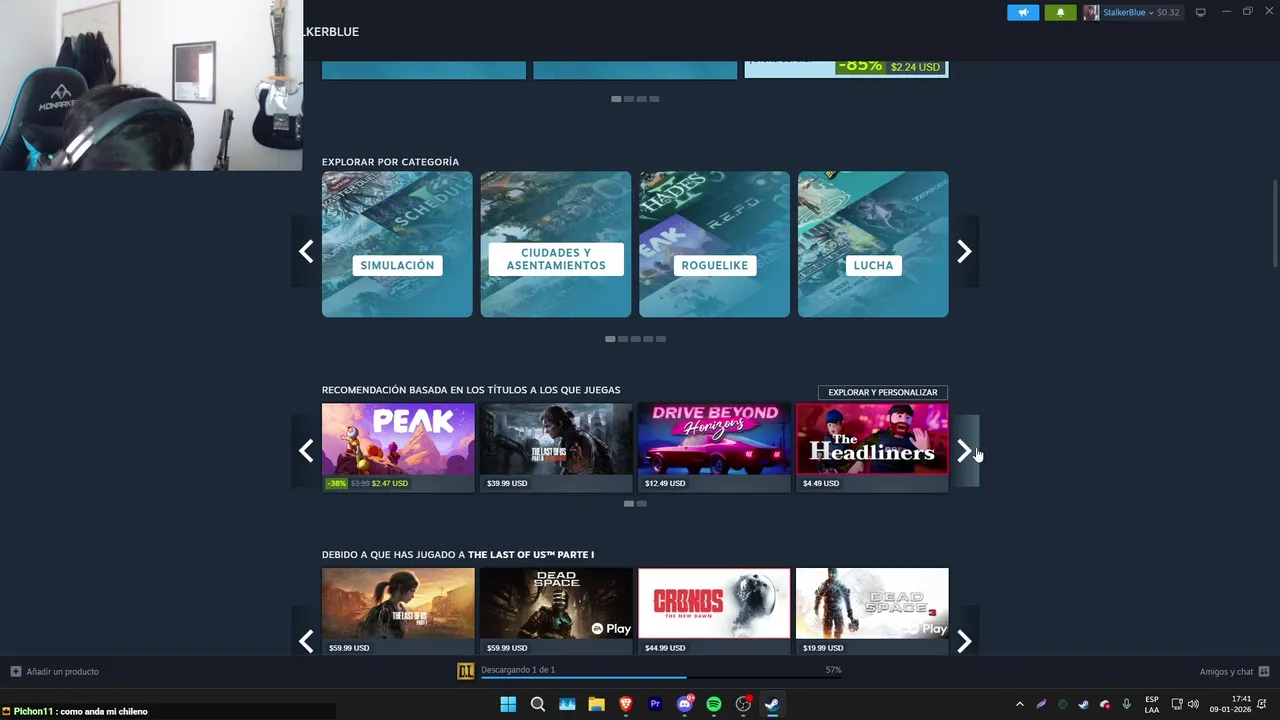Image resolution: width=1280 pixels, height=720 pixels.
Task: Open volume control in system tray
Action: 1193,704
